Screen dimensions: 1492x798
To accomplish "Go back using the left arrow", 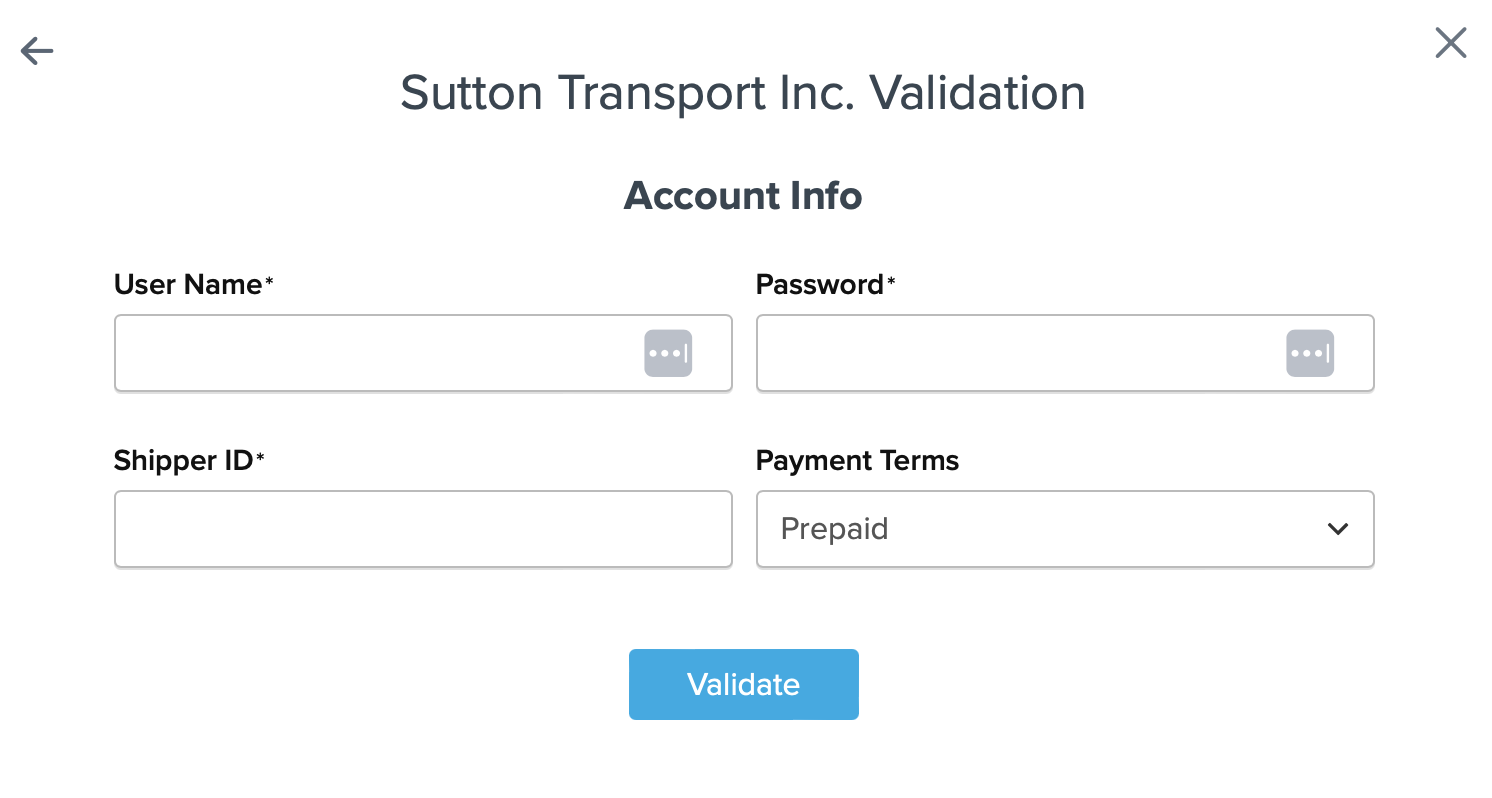I will click(37, 51).
